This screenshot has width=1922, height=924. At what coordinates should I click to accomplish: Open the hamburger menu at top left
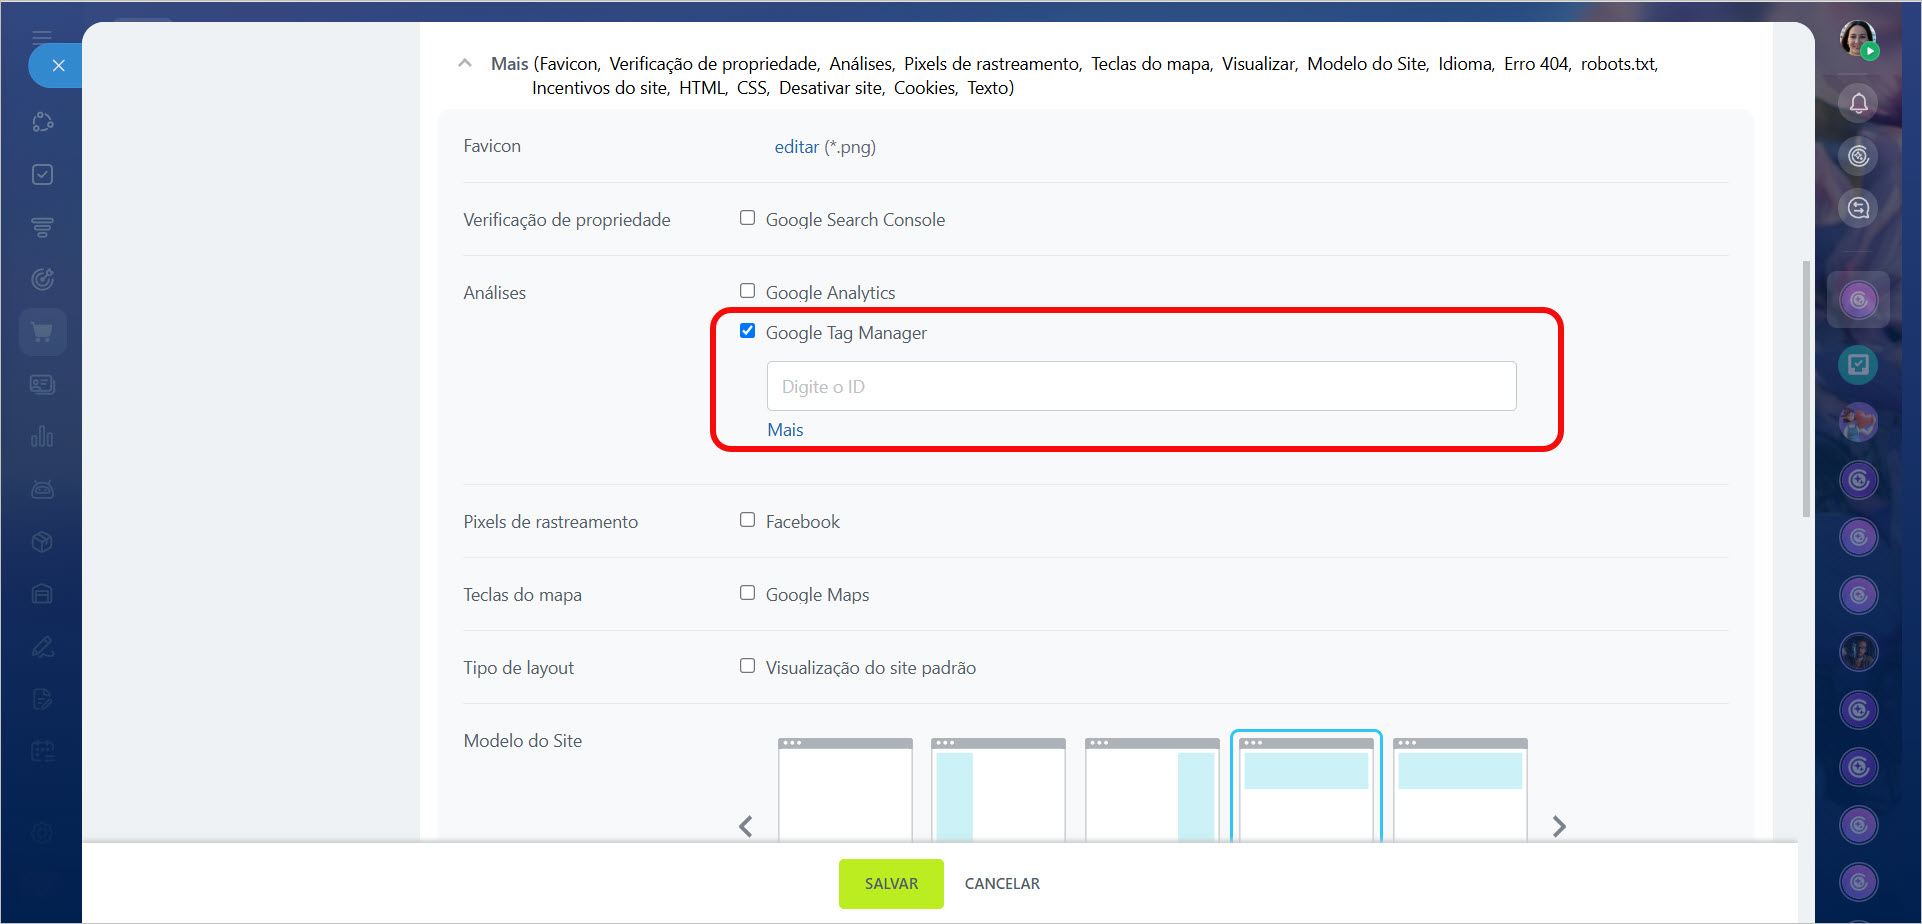[x=42, y=37]
